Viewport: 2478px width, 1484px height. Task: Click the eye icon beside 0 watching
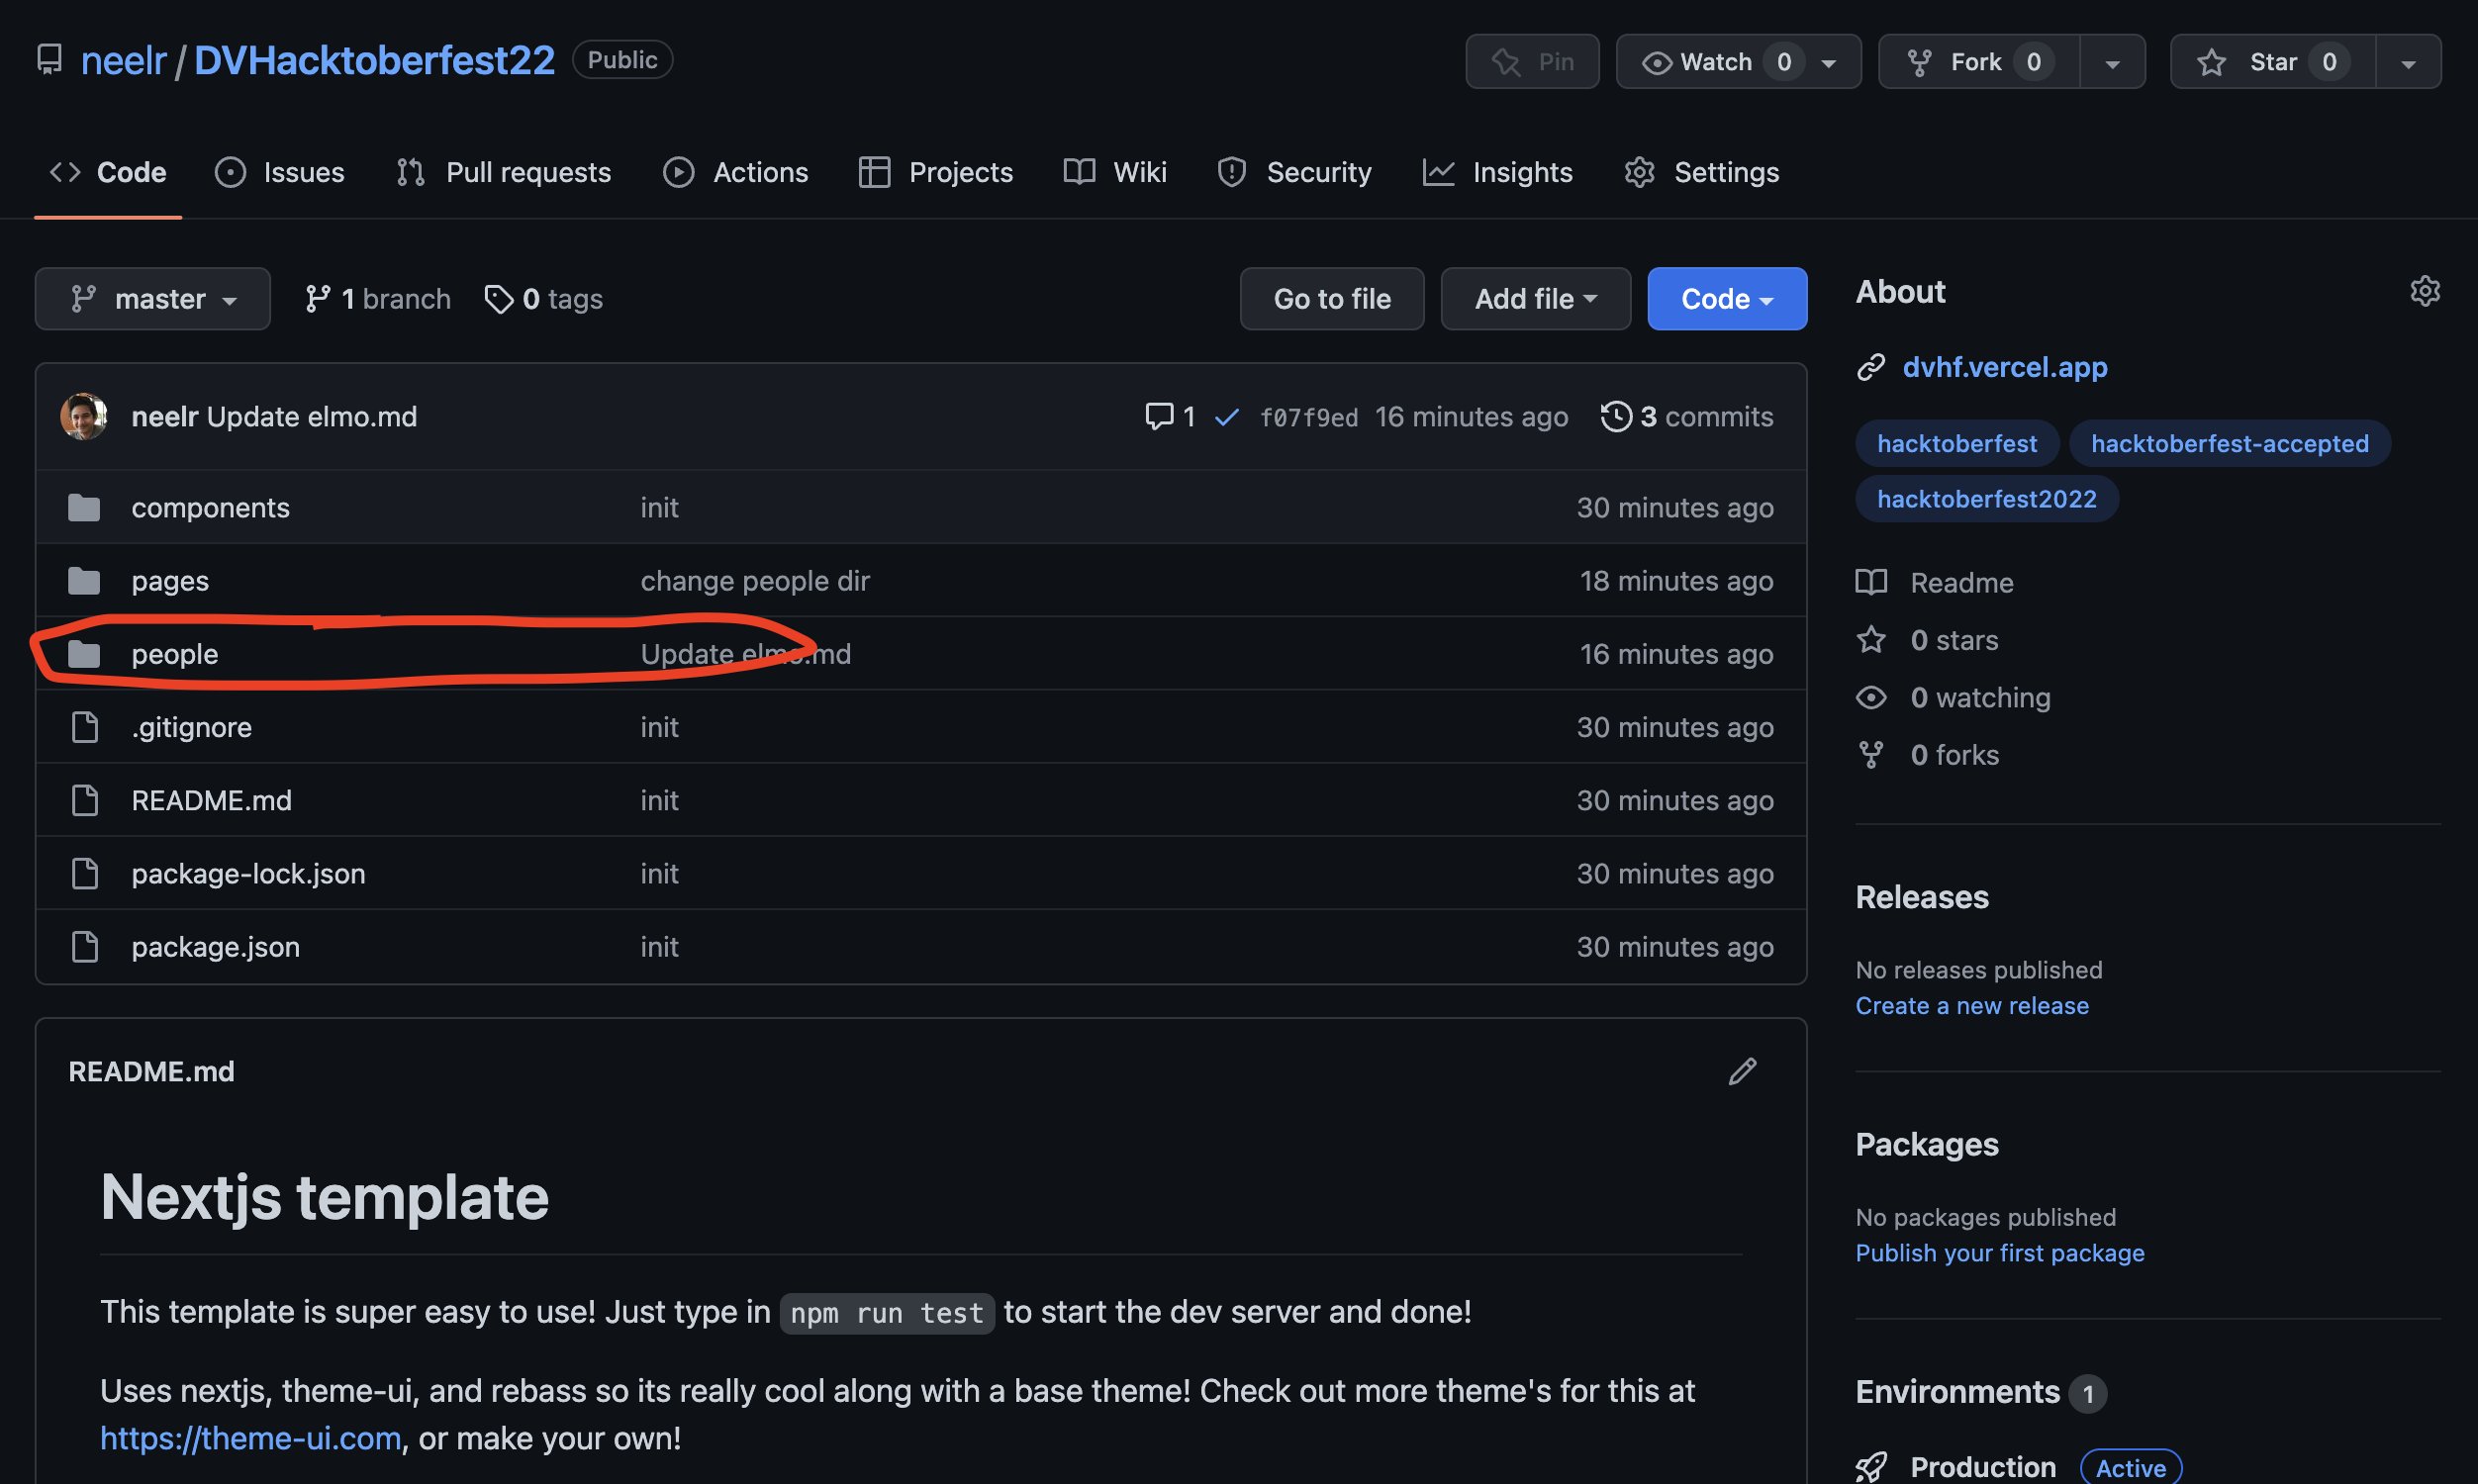pyautogui.click(x=1871, y=697)
